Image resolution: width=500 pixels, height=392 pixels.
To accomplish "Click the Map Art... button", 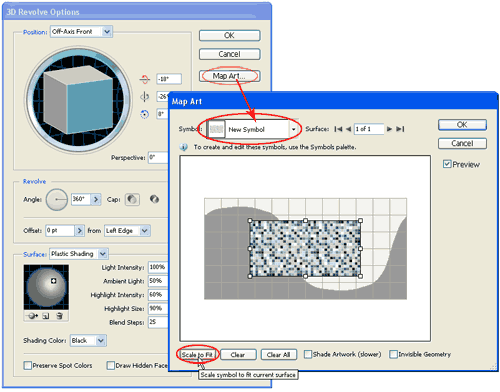I will pyautogui.click(x=229, y=76).
